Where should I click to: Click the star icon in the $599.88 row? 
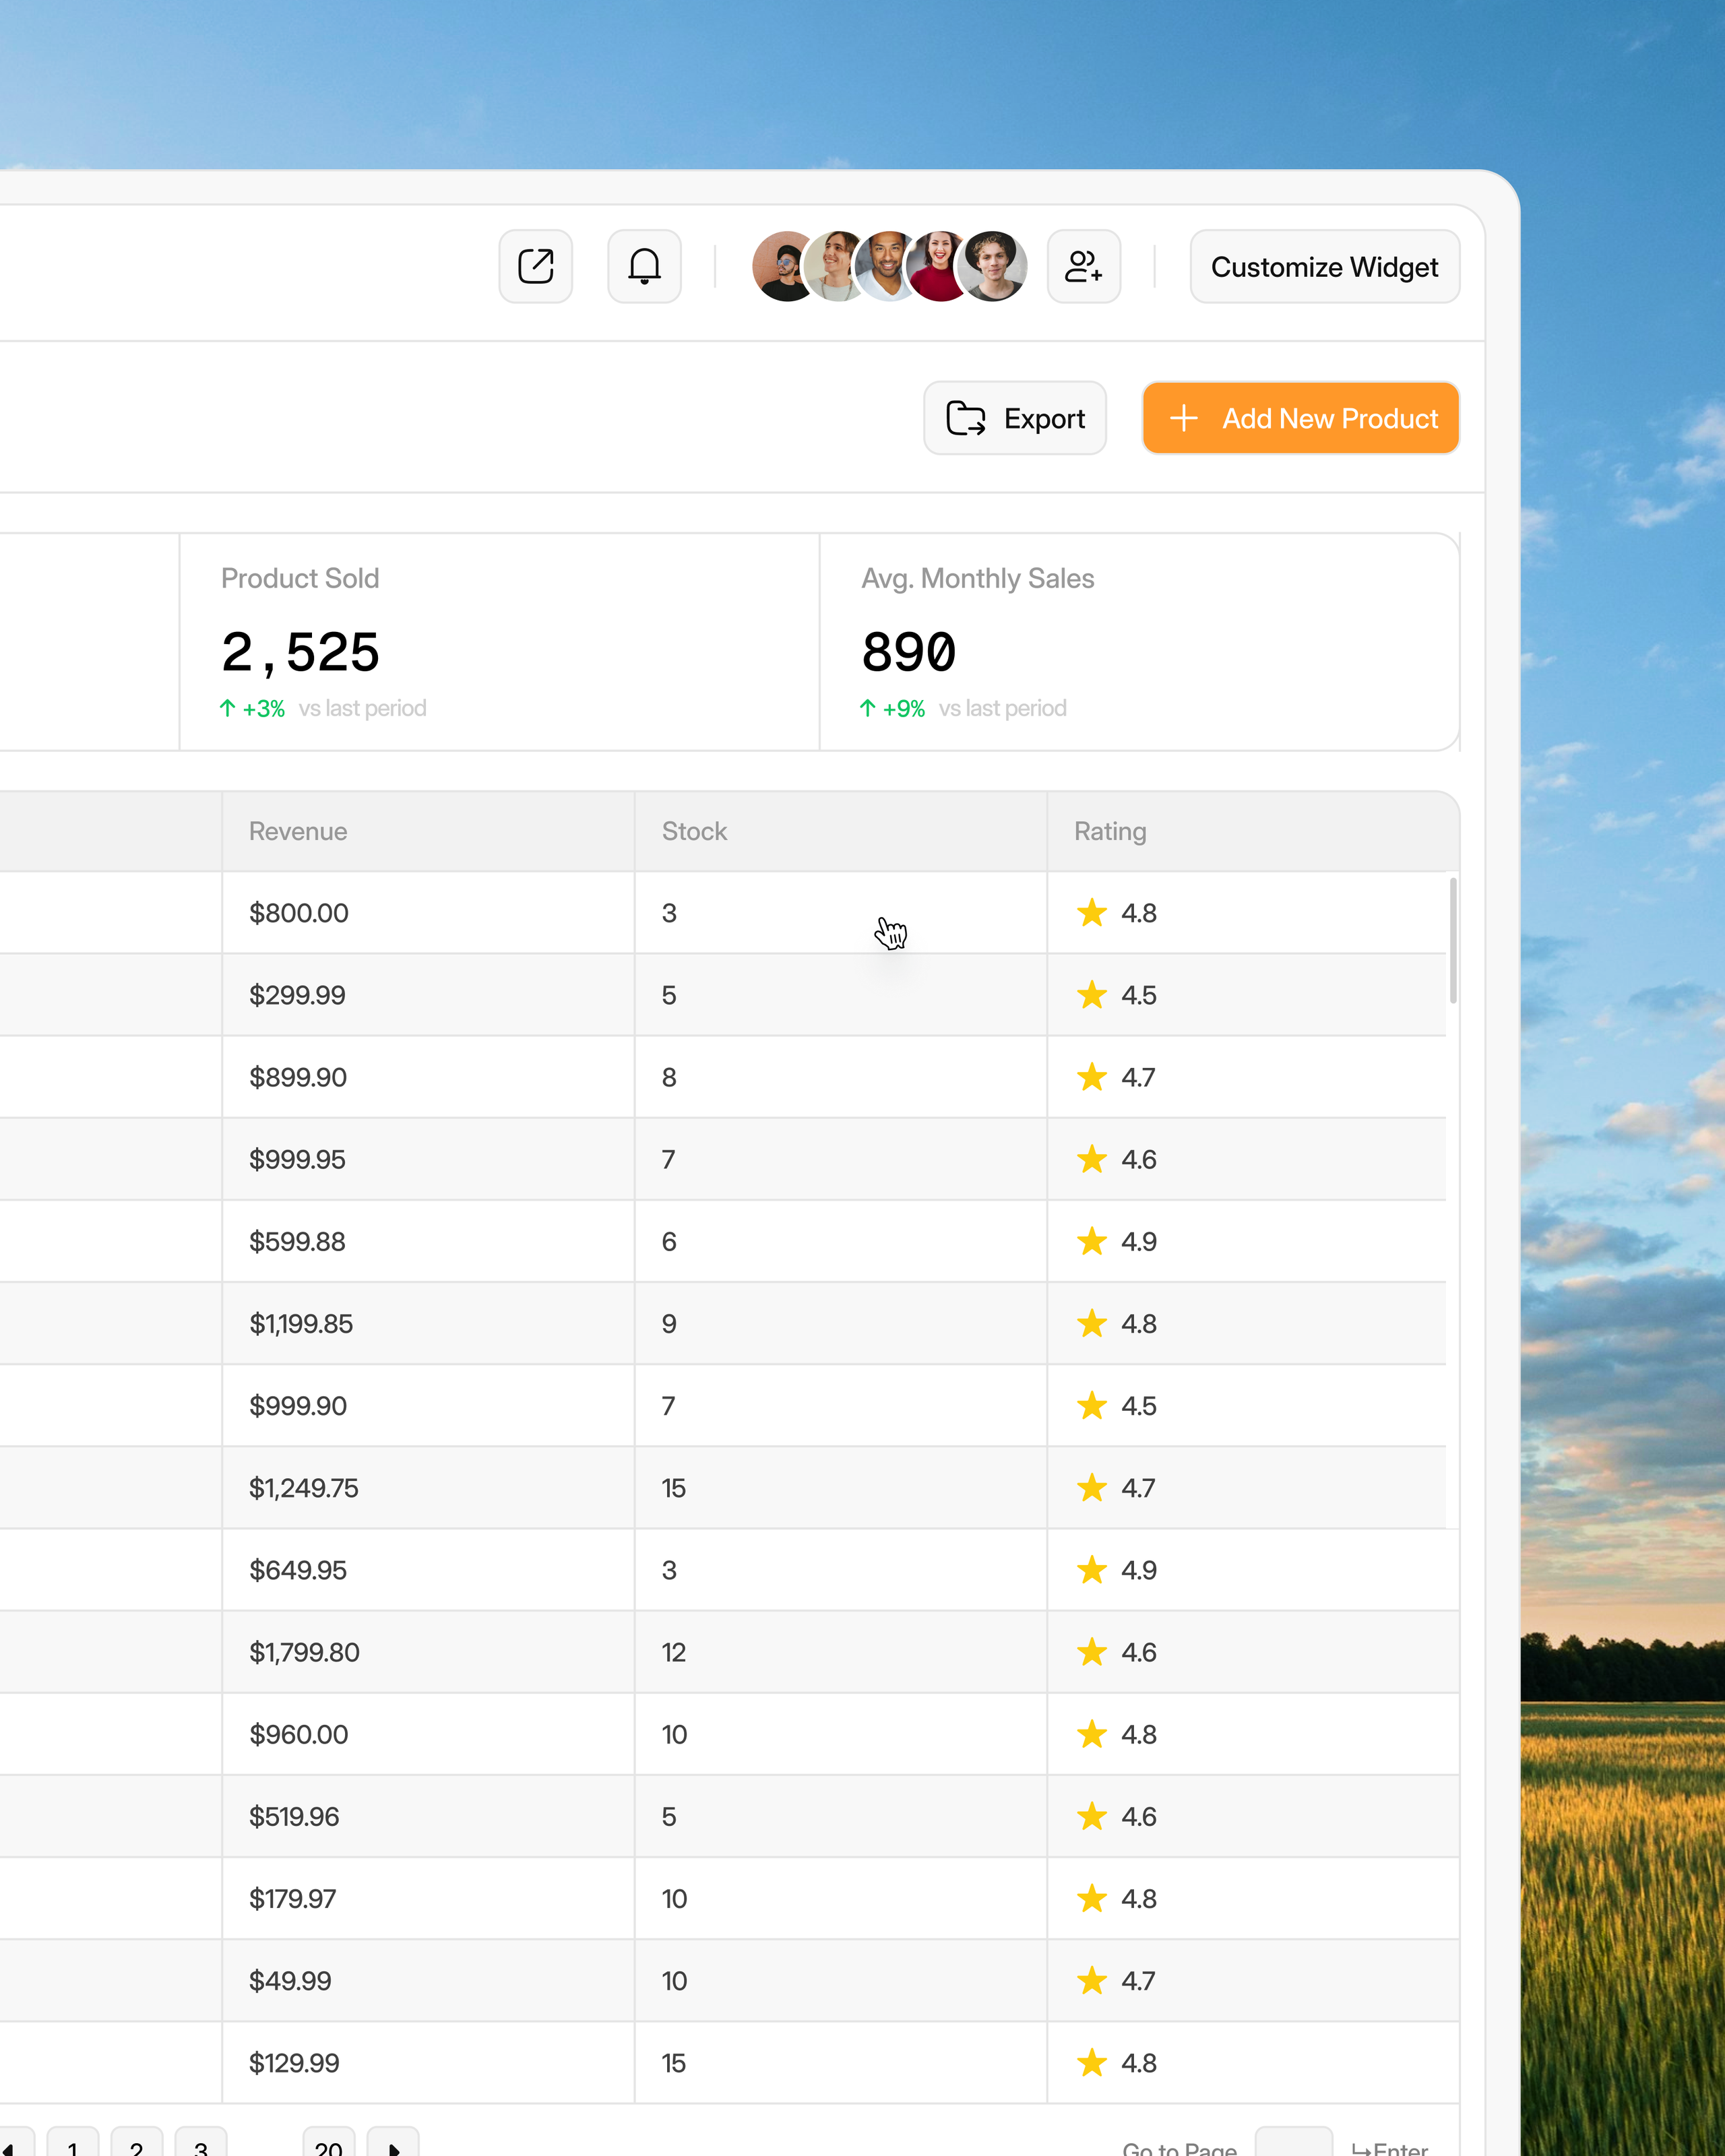point(1091,1240)
